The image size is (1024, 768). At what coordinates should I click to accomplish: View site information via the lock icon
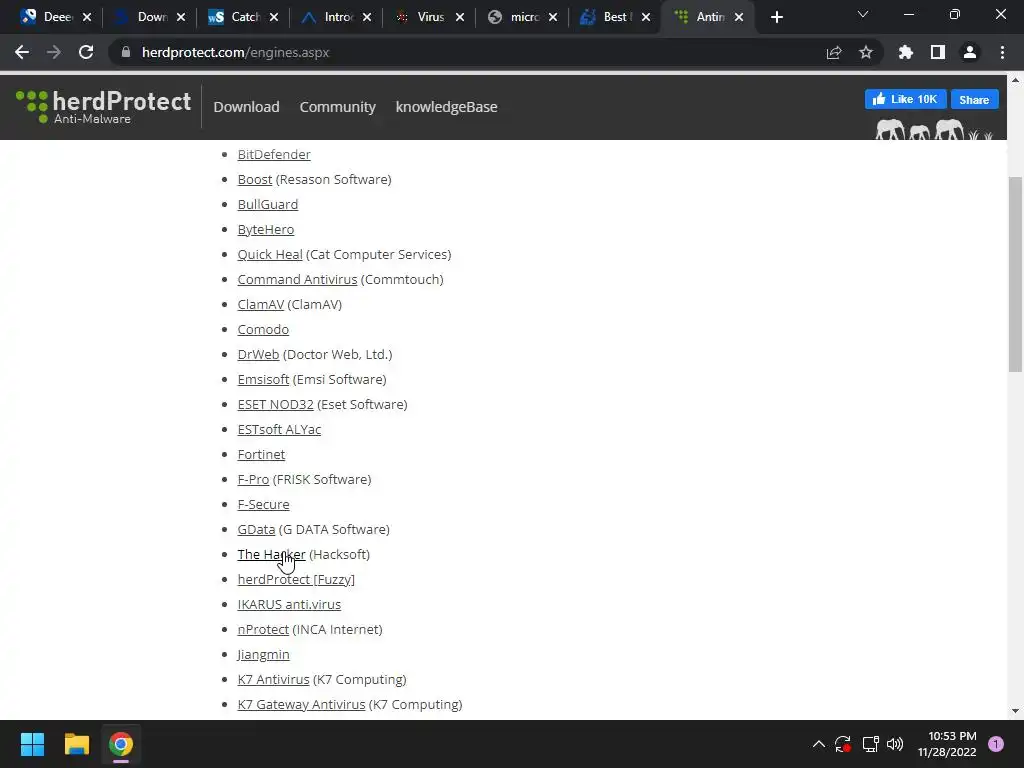click(126, 52)
